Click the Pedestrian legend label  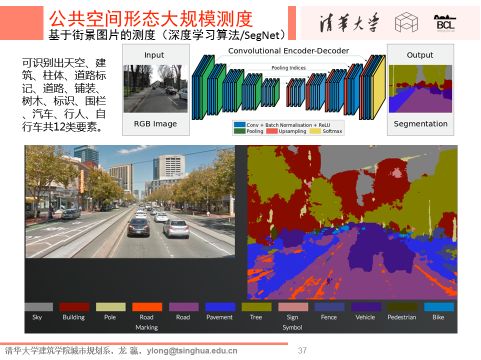click(402, 317)
